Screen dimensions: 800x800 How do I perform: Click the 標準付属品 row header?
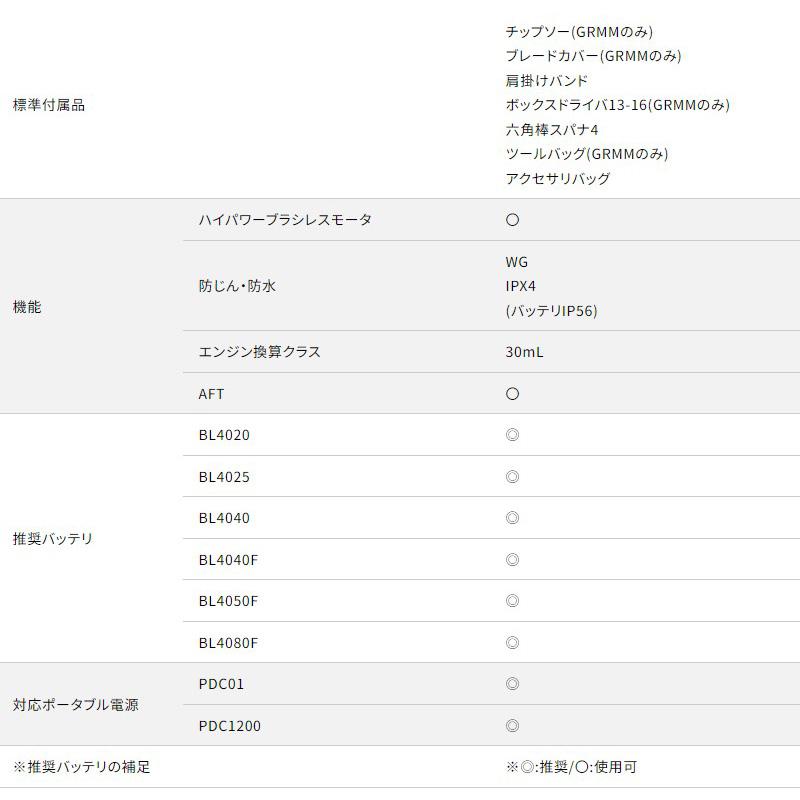point(48,105)
